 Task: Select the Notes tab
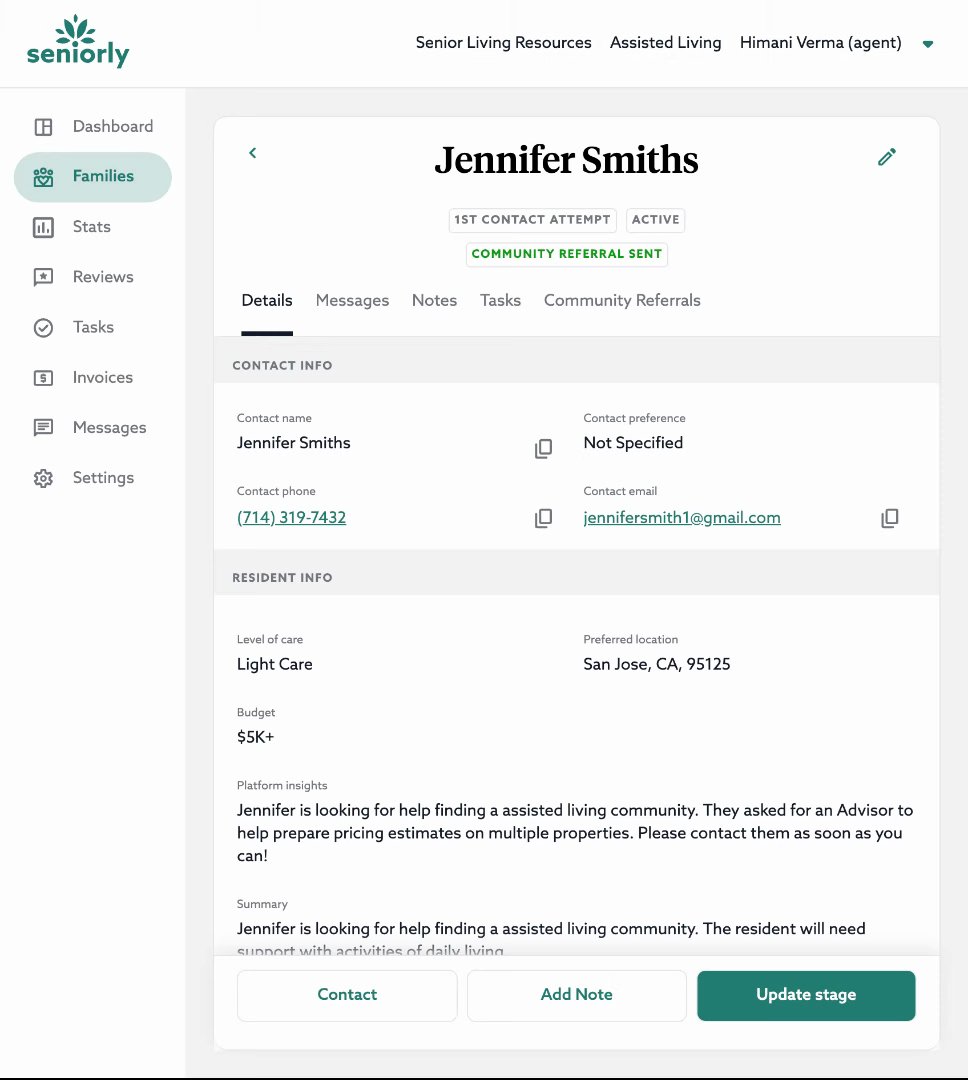(434, 301)
